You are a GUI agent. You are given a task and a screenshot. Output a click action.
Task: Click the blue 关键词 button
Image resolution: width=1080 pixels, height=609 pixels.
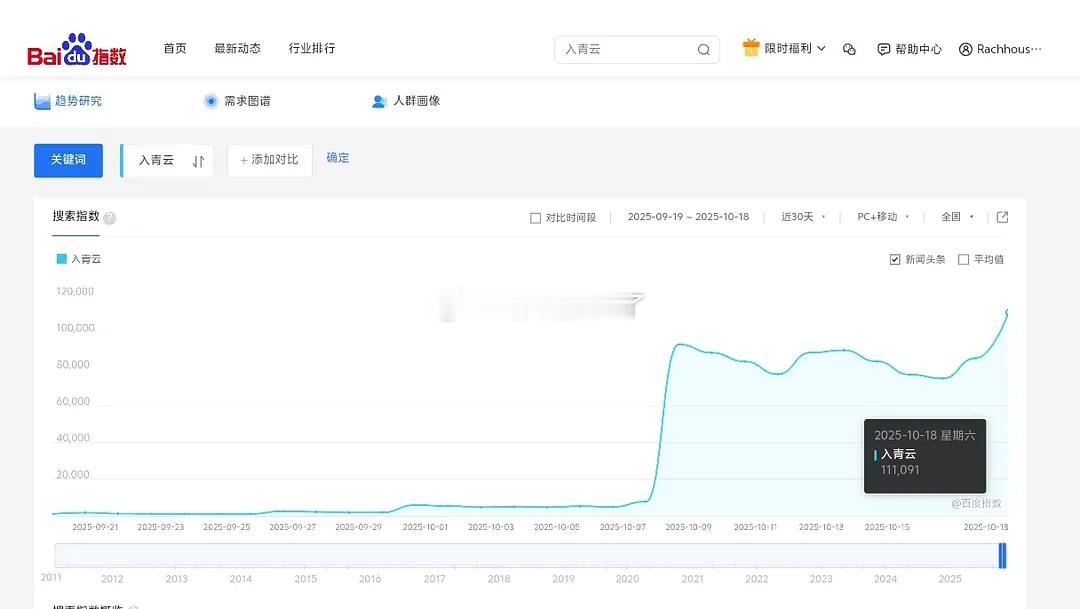point(68,161)
